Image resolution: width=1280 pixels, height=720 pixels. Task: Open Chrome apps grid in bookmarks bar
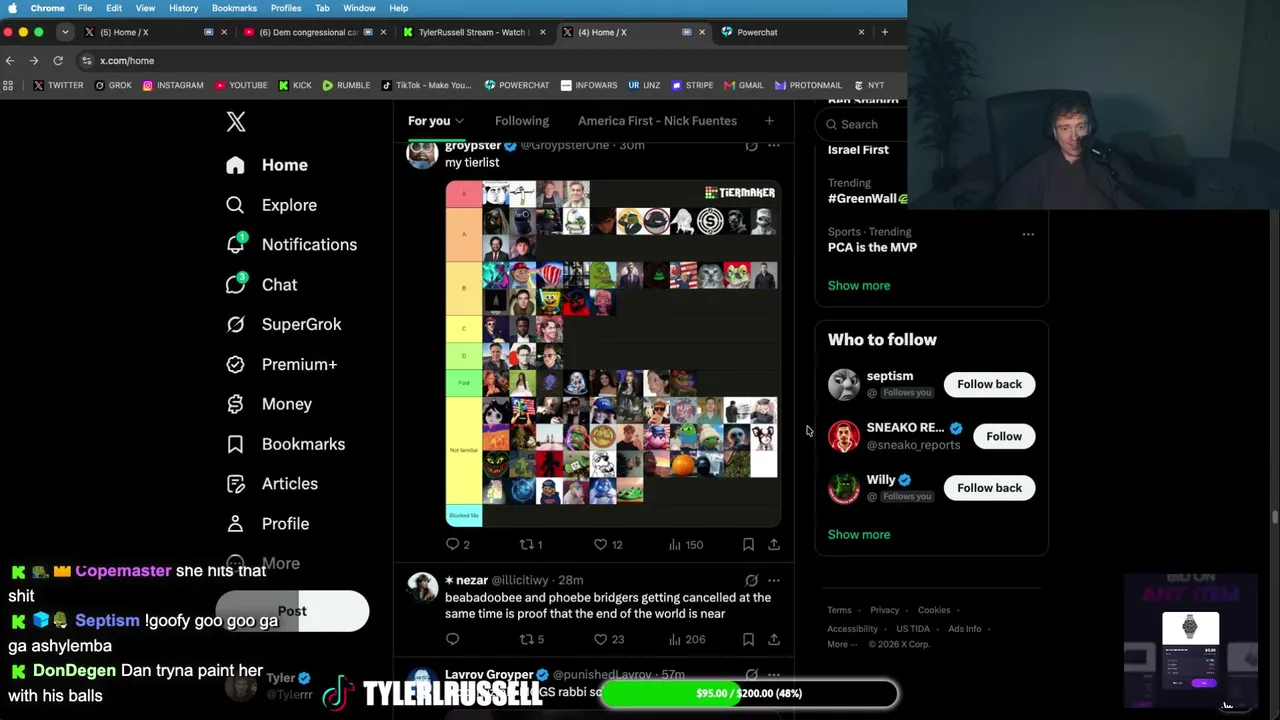pos(9,85)
